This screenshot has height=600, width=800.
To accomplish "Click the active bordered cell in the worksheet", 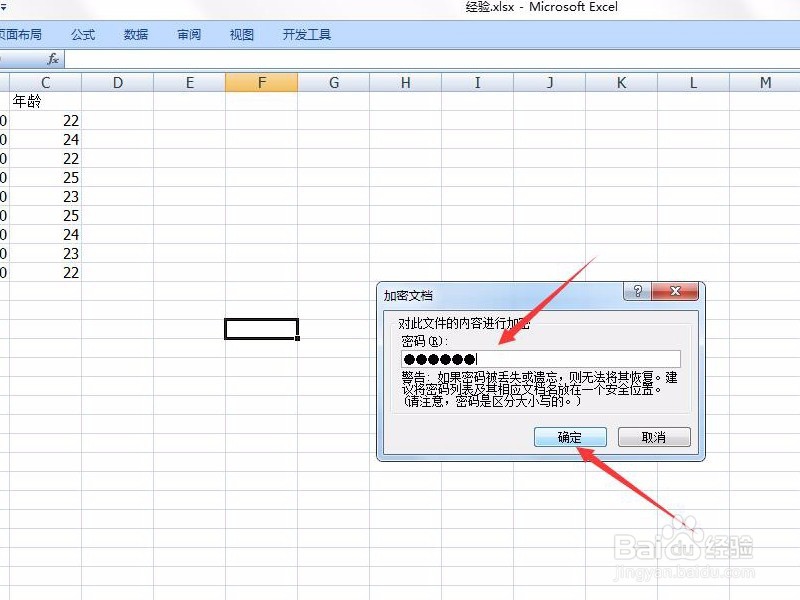I will 261,328.
